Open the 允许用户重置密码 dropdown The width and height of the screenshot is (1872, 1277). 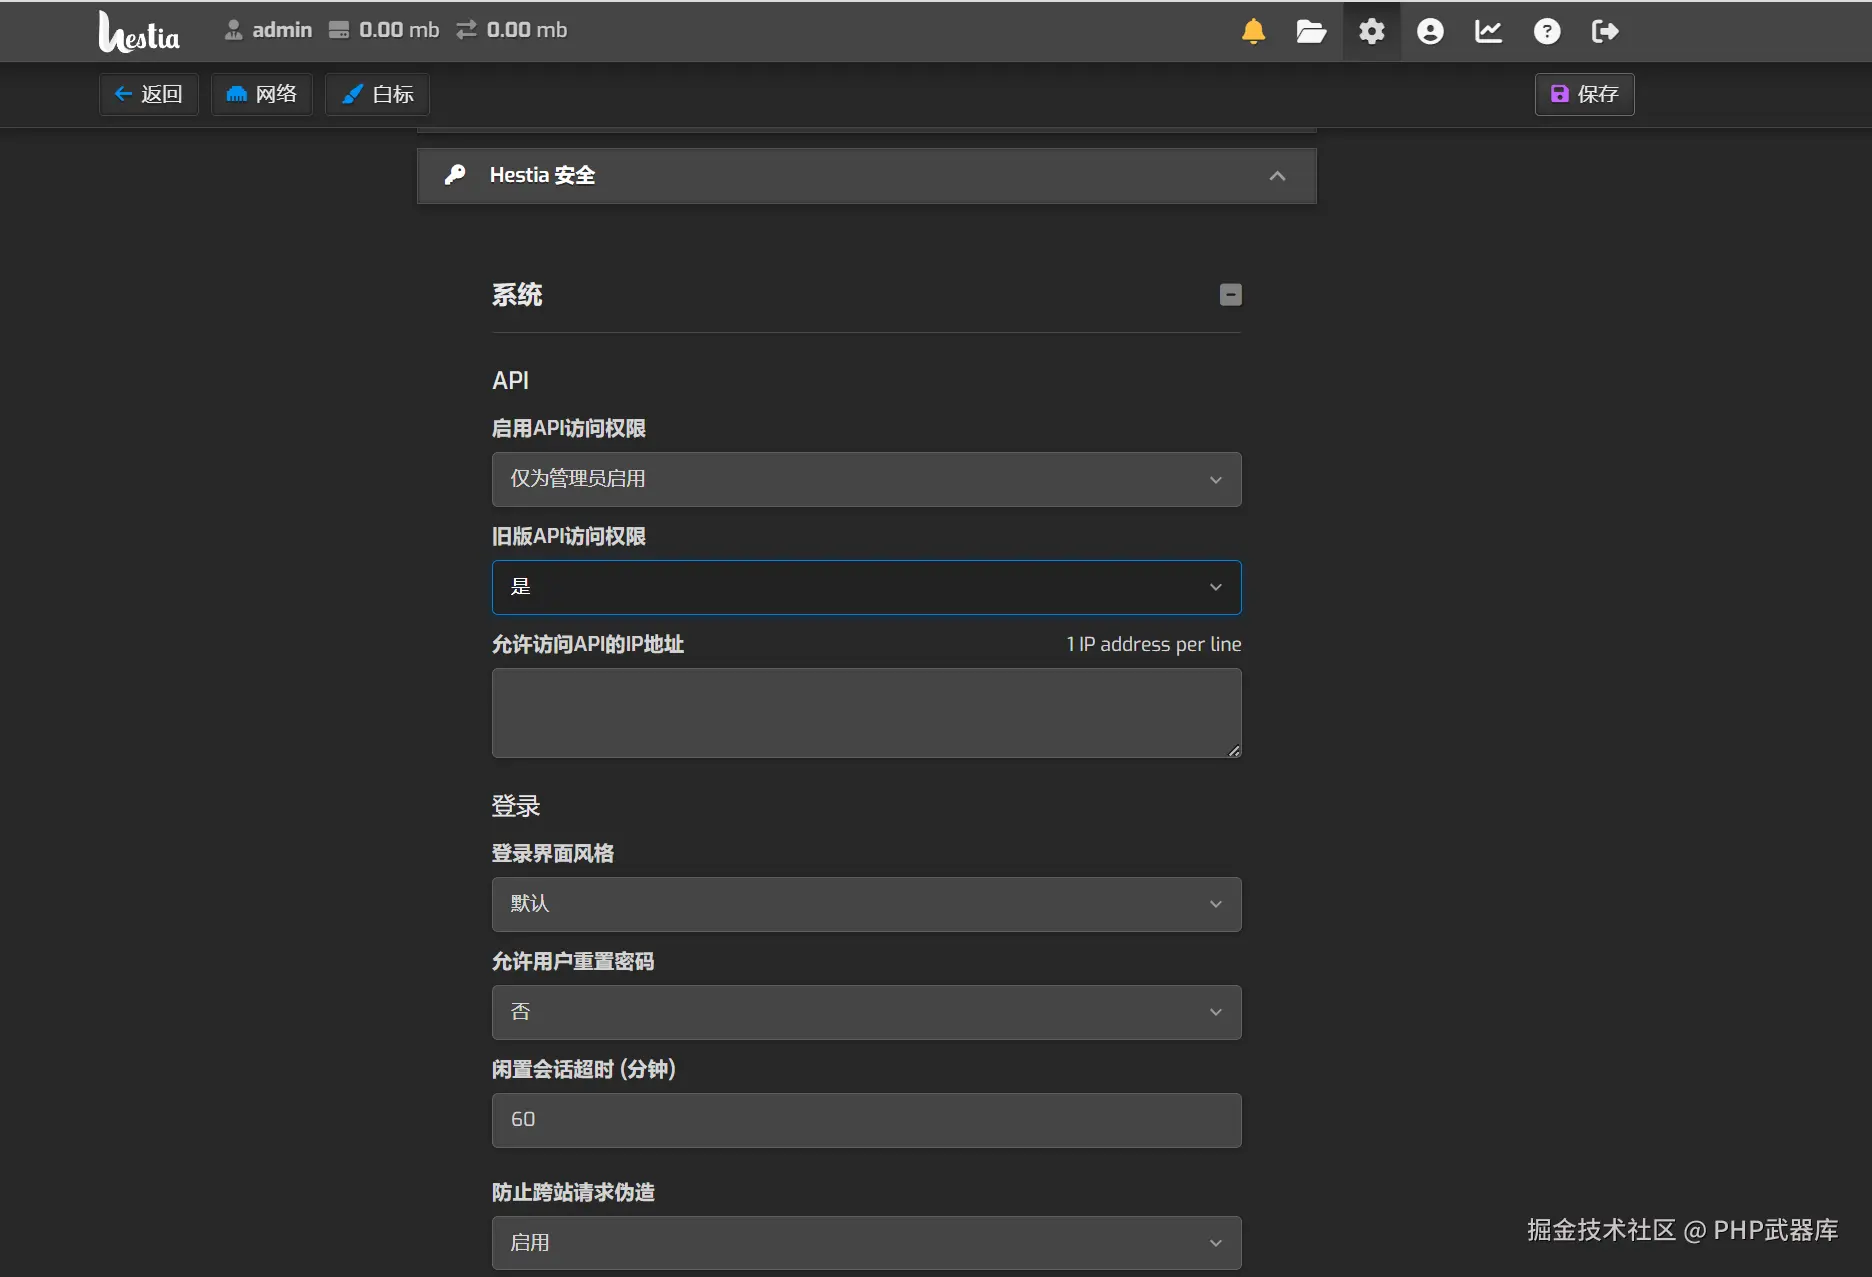(866, 1012)
